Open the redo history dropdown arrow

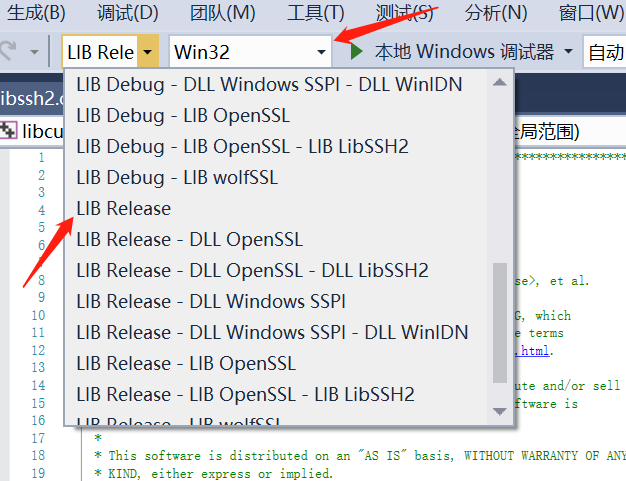coord(35,52)
